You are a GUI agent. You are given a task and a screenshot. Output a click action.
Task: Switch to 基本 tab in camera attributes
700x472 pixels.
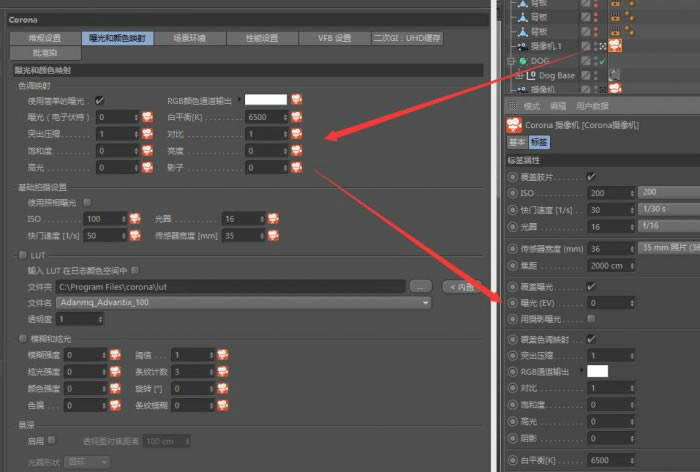coord(517,142)
